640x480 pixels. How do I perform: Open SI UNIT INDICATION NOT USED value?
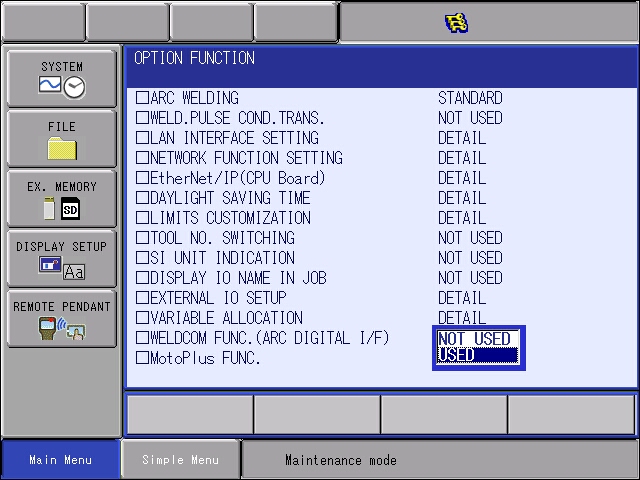tap(470, 258)
